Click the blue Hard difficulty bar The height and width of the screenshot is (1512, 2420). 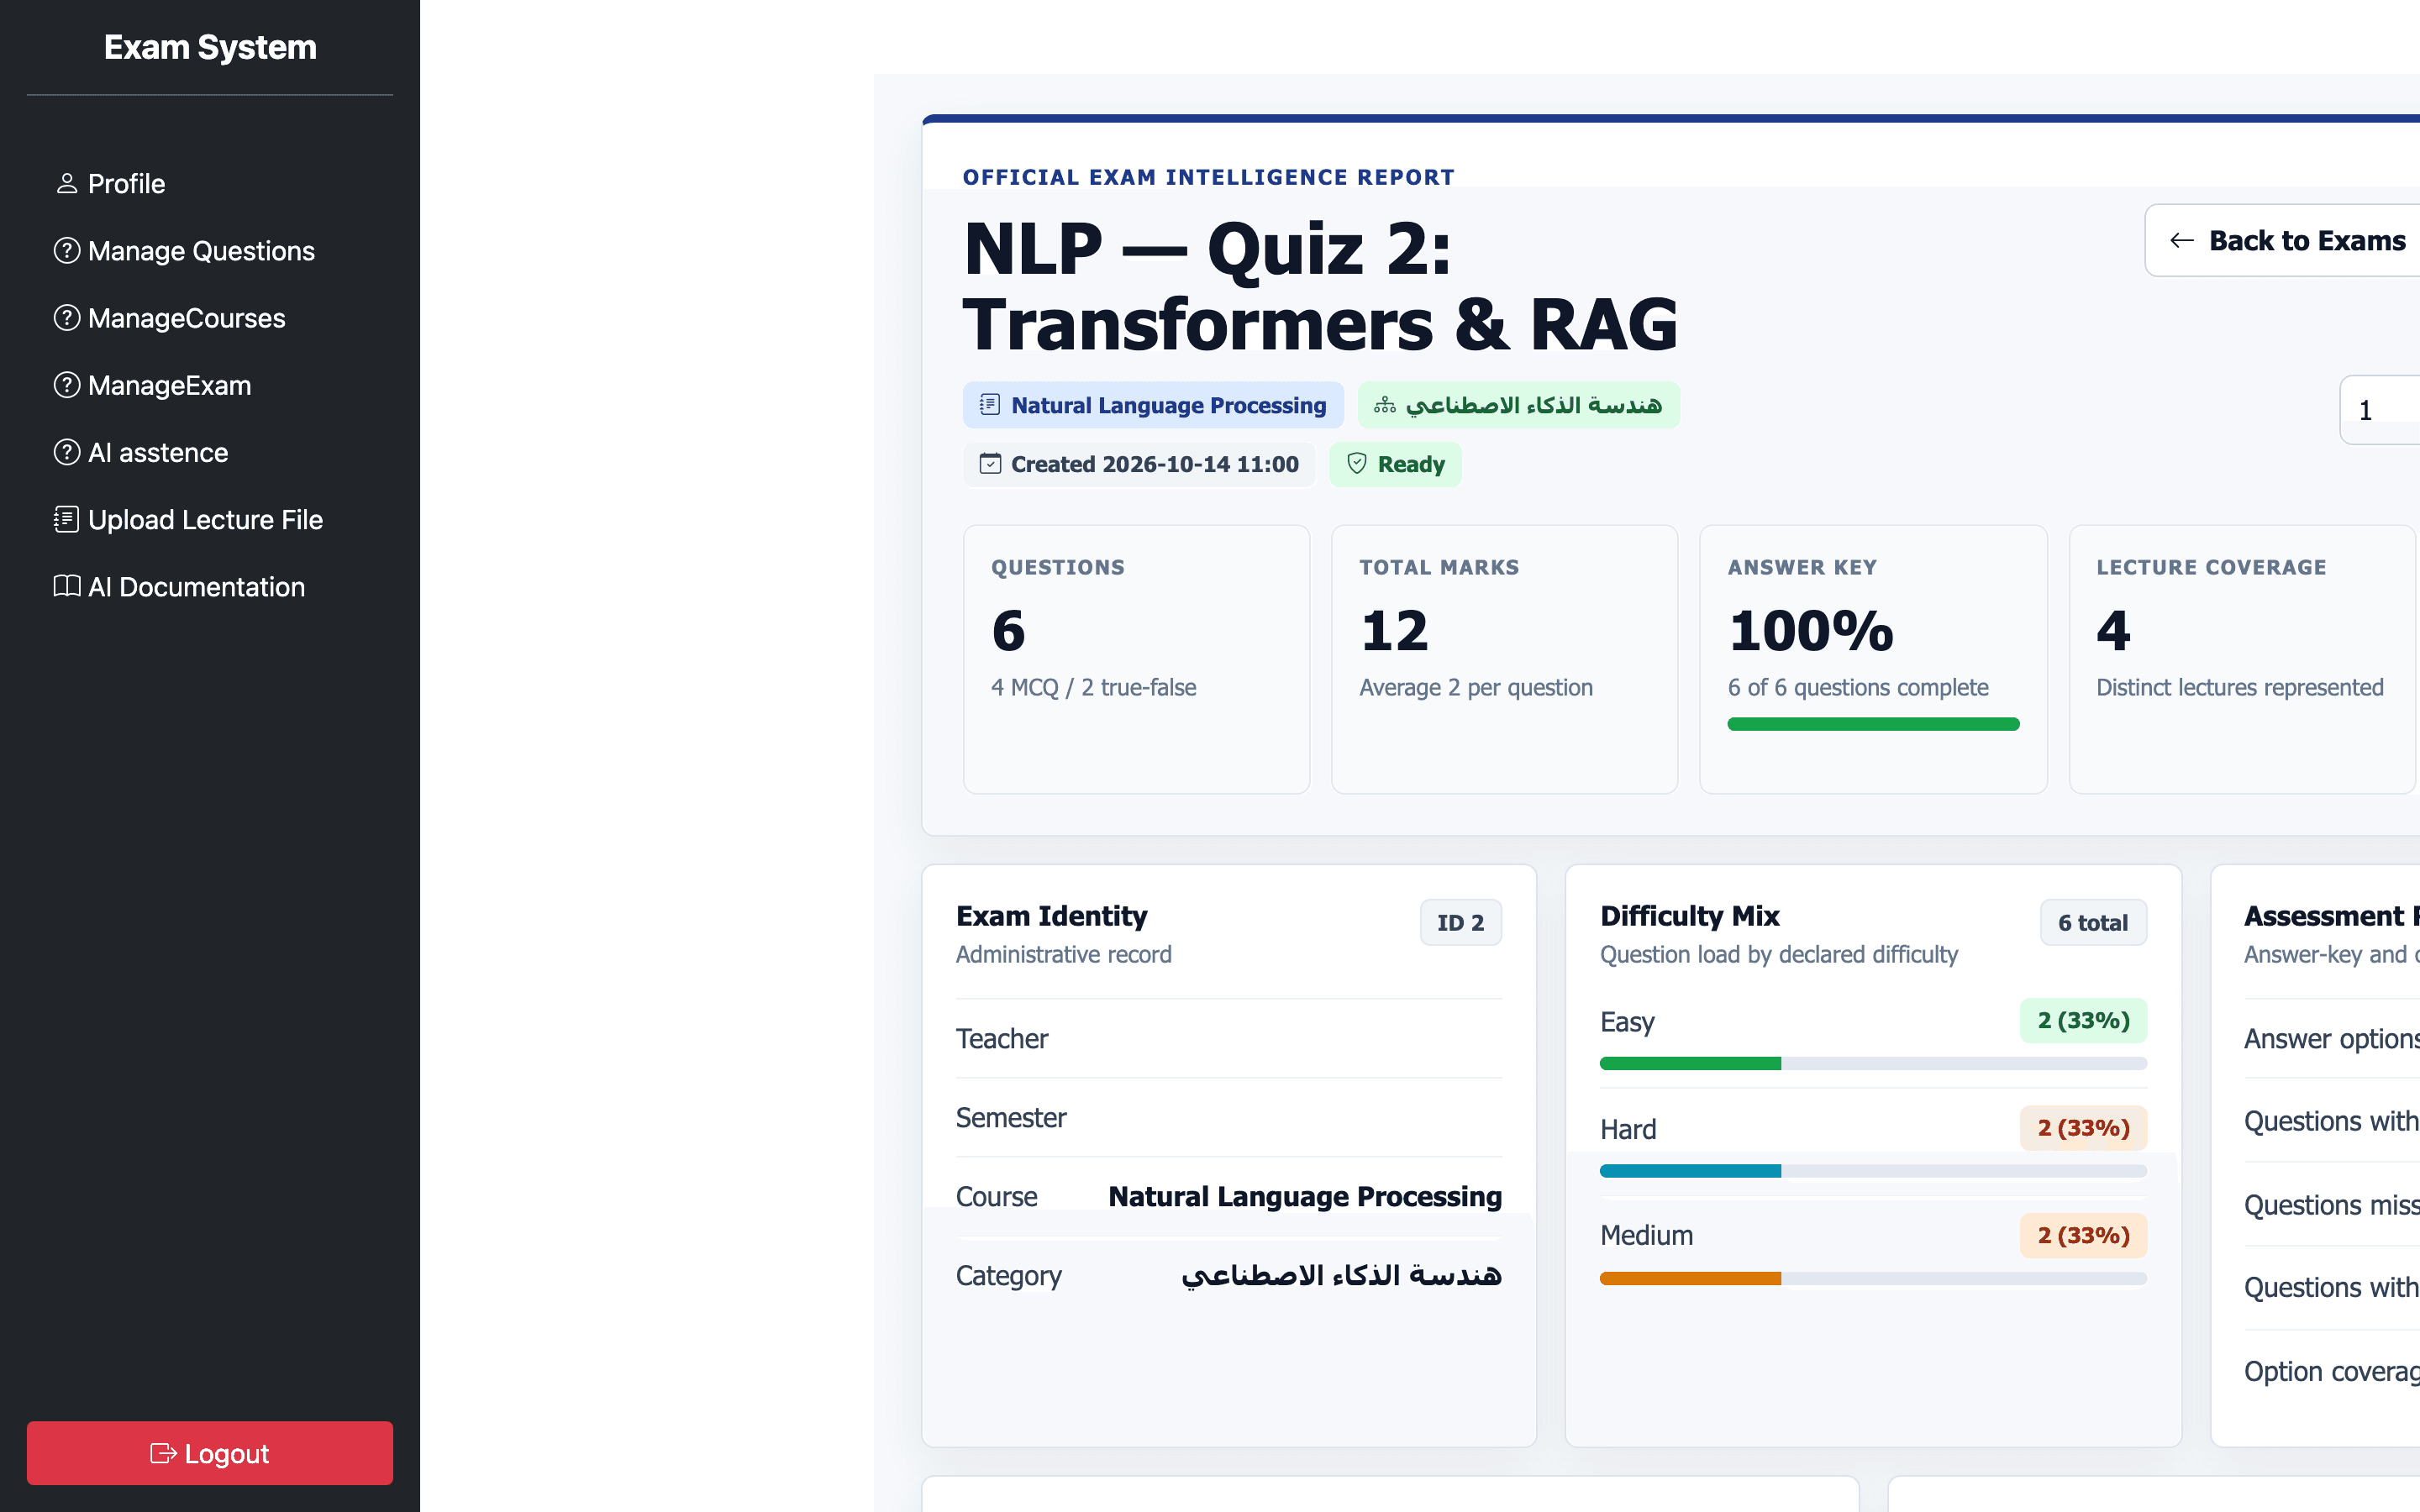point(1690,1171)
